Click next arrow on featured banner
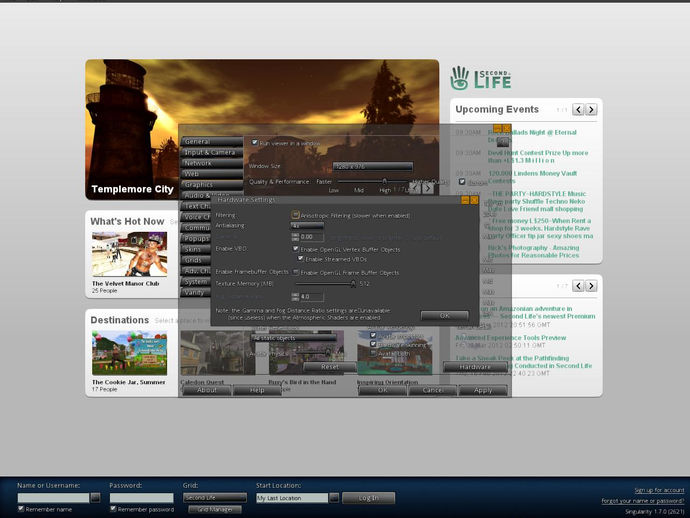 [x=428, y=188]
